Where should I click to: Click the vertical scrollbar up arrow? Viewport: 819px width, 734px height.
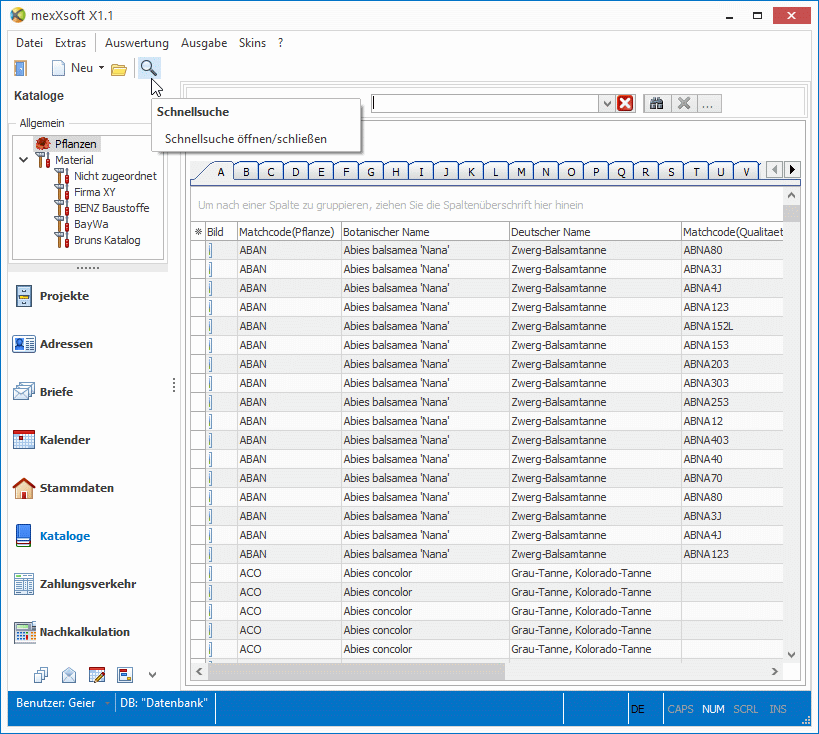tap(791, 195)
